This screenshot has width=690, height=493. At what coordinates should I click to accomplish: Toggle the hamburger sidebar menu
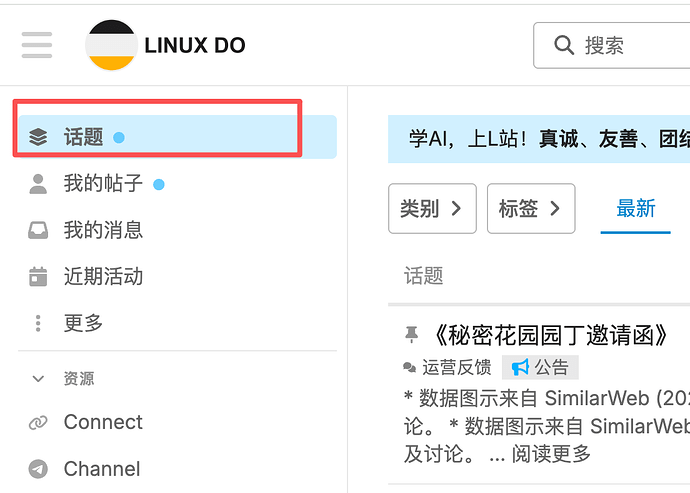coord(37,45)
